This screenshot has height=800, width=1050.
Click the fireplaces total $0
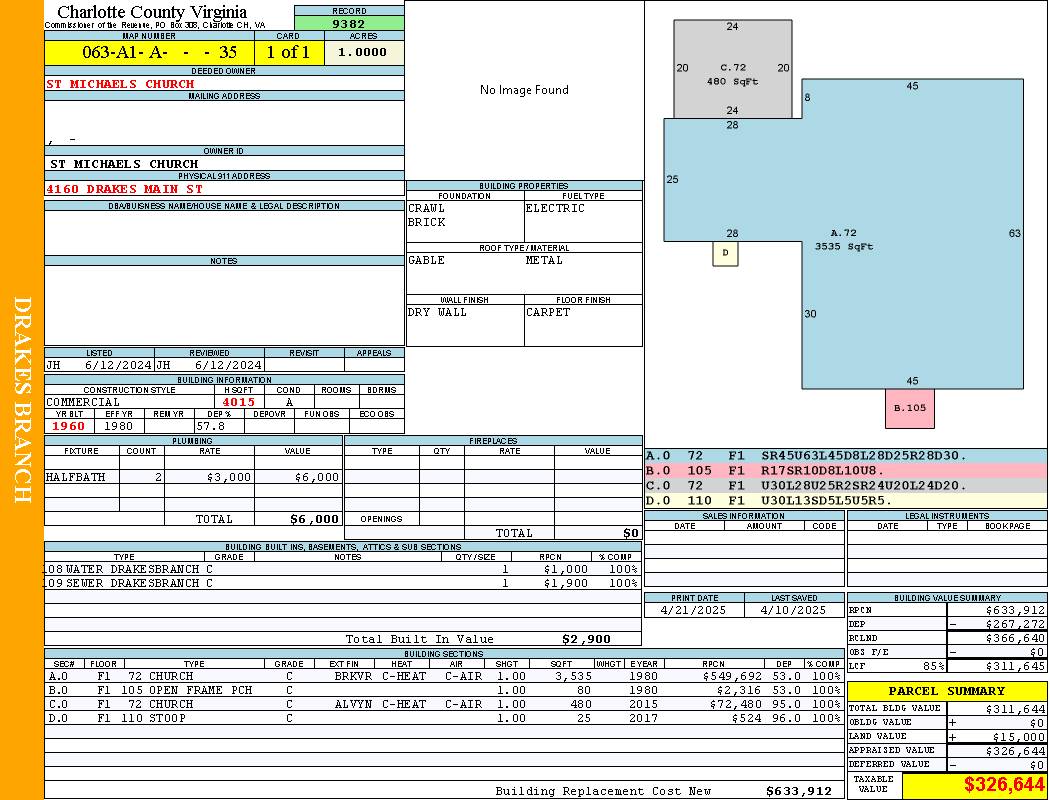pyautogui.click(x=631, y=534)
